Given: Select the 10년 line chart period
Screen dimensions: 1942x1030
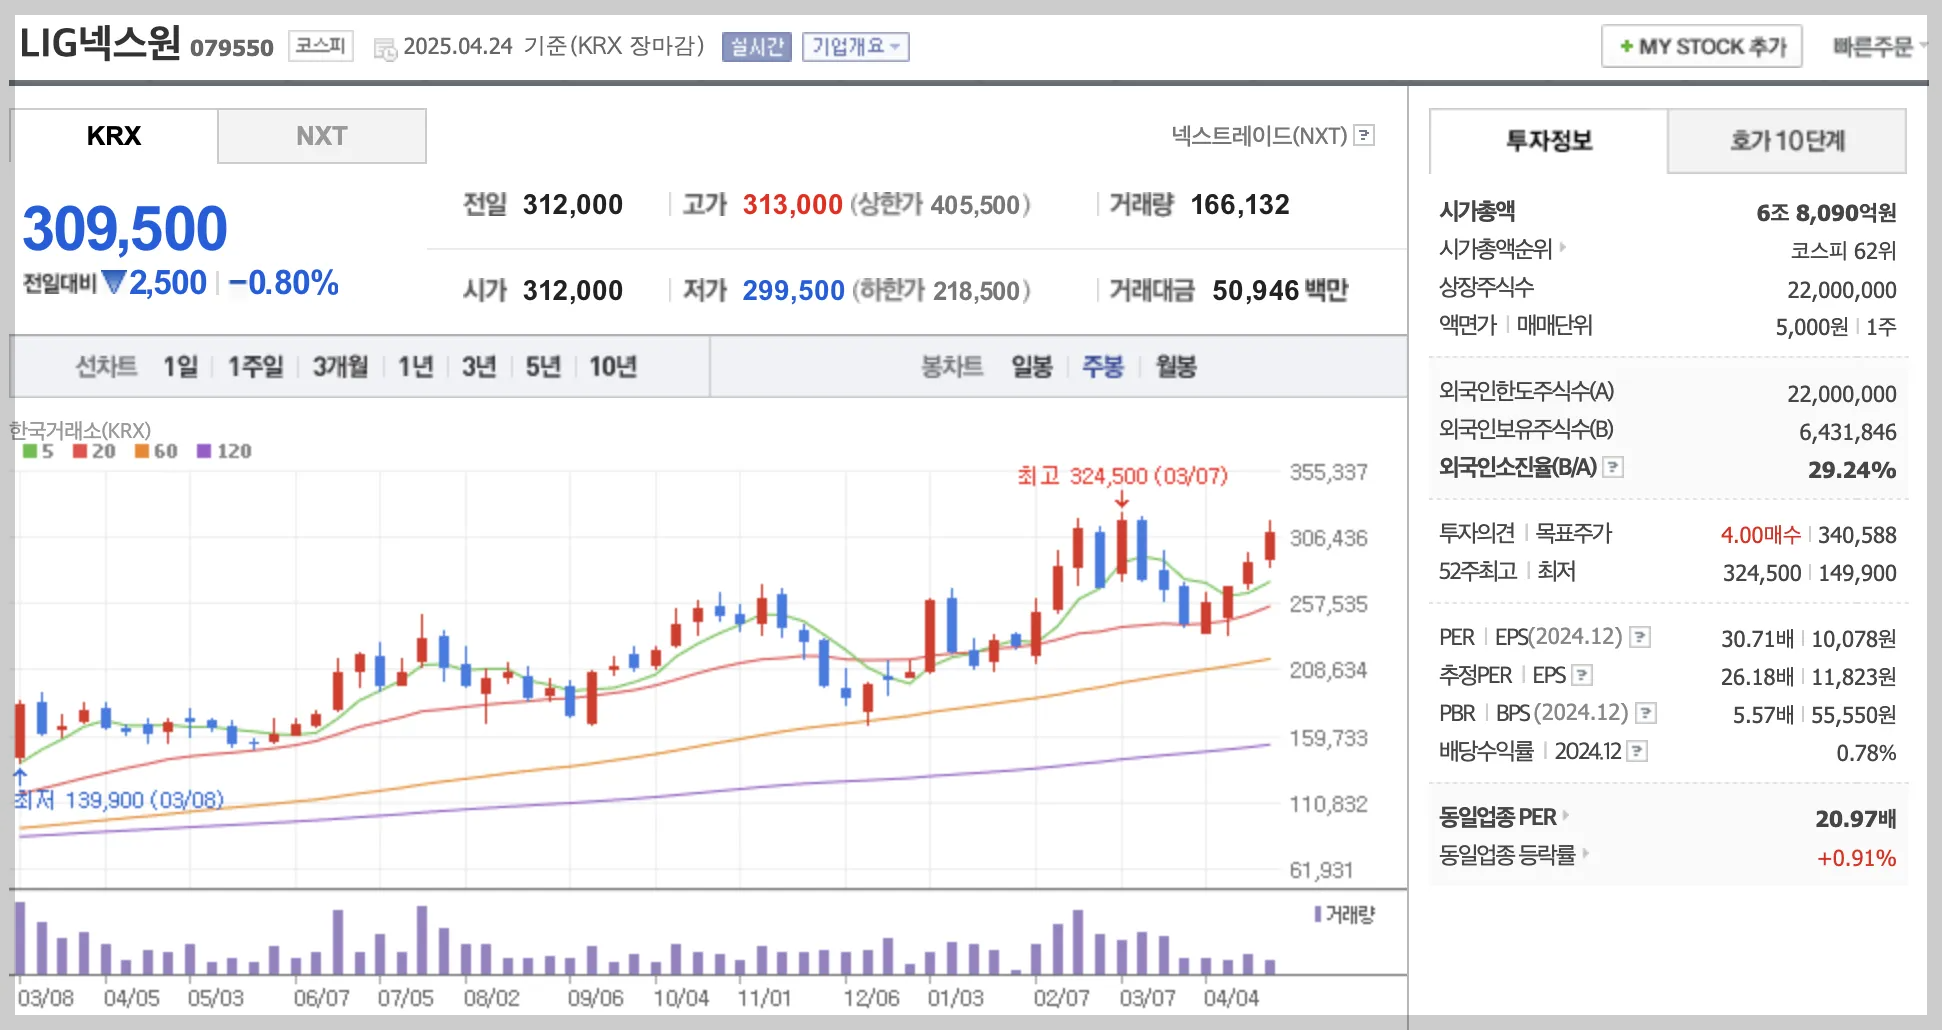Looking at the screenshot, I should pyautogui.click(x=613, y=367).
